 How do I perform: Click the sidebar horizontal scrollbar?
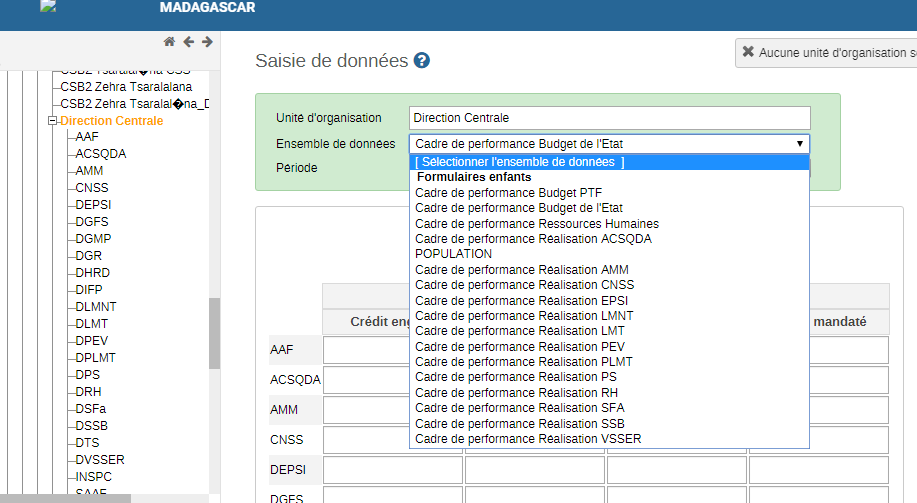(65, 498)
